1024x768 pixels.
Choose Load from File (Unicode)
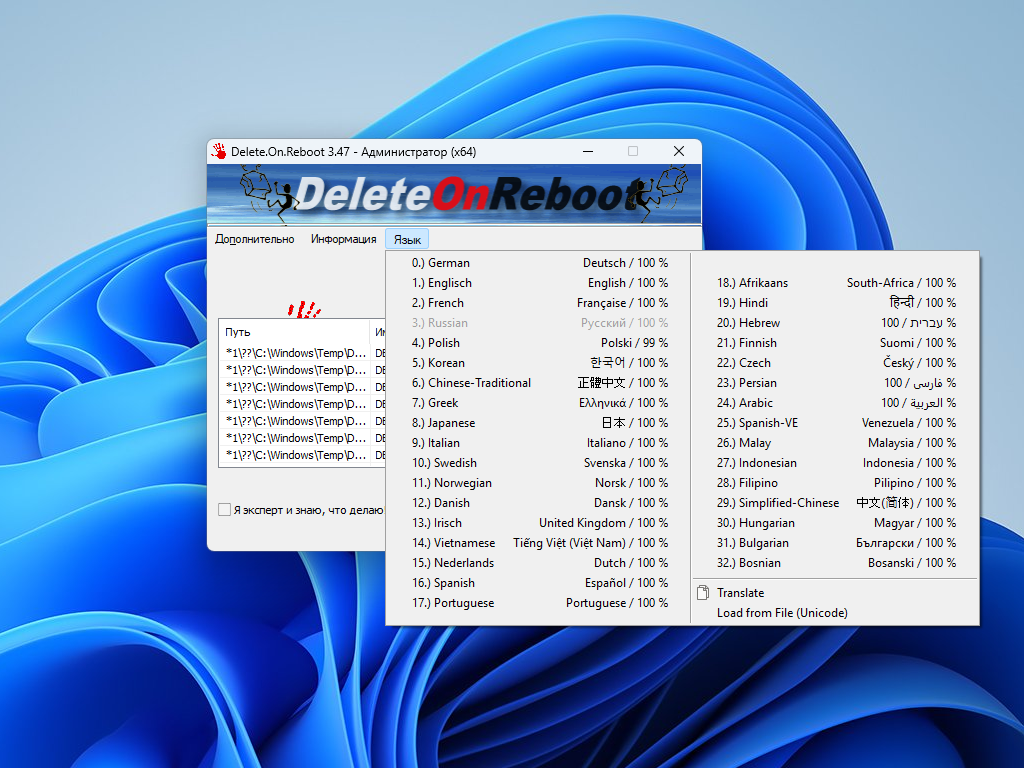781,613
